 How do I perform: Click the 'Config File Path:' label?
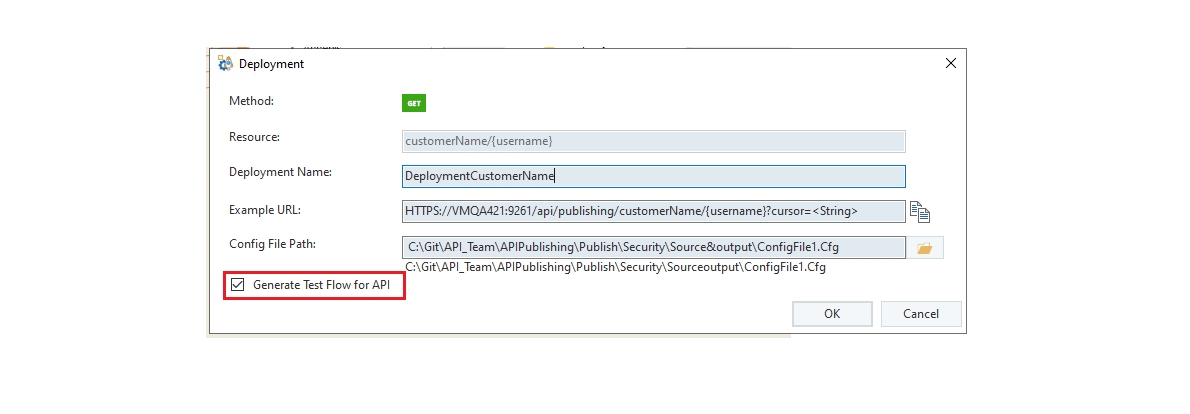272,244
